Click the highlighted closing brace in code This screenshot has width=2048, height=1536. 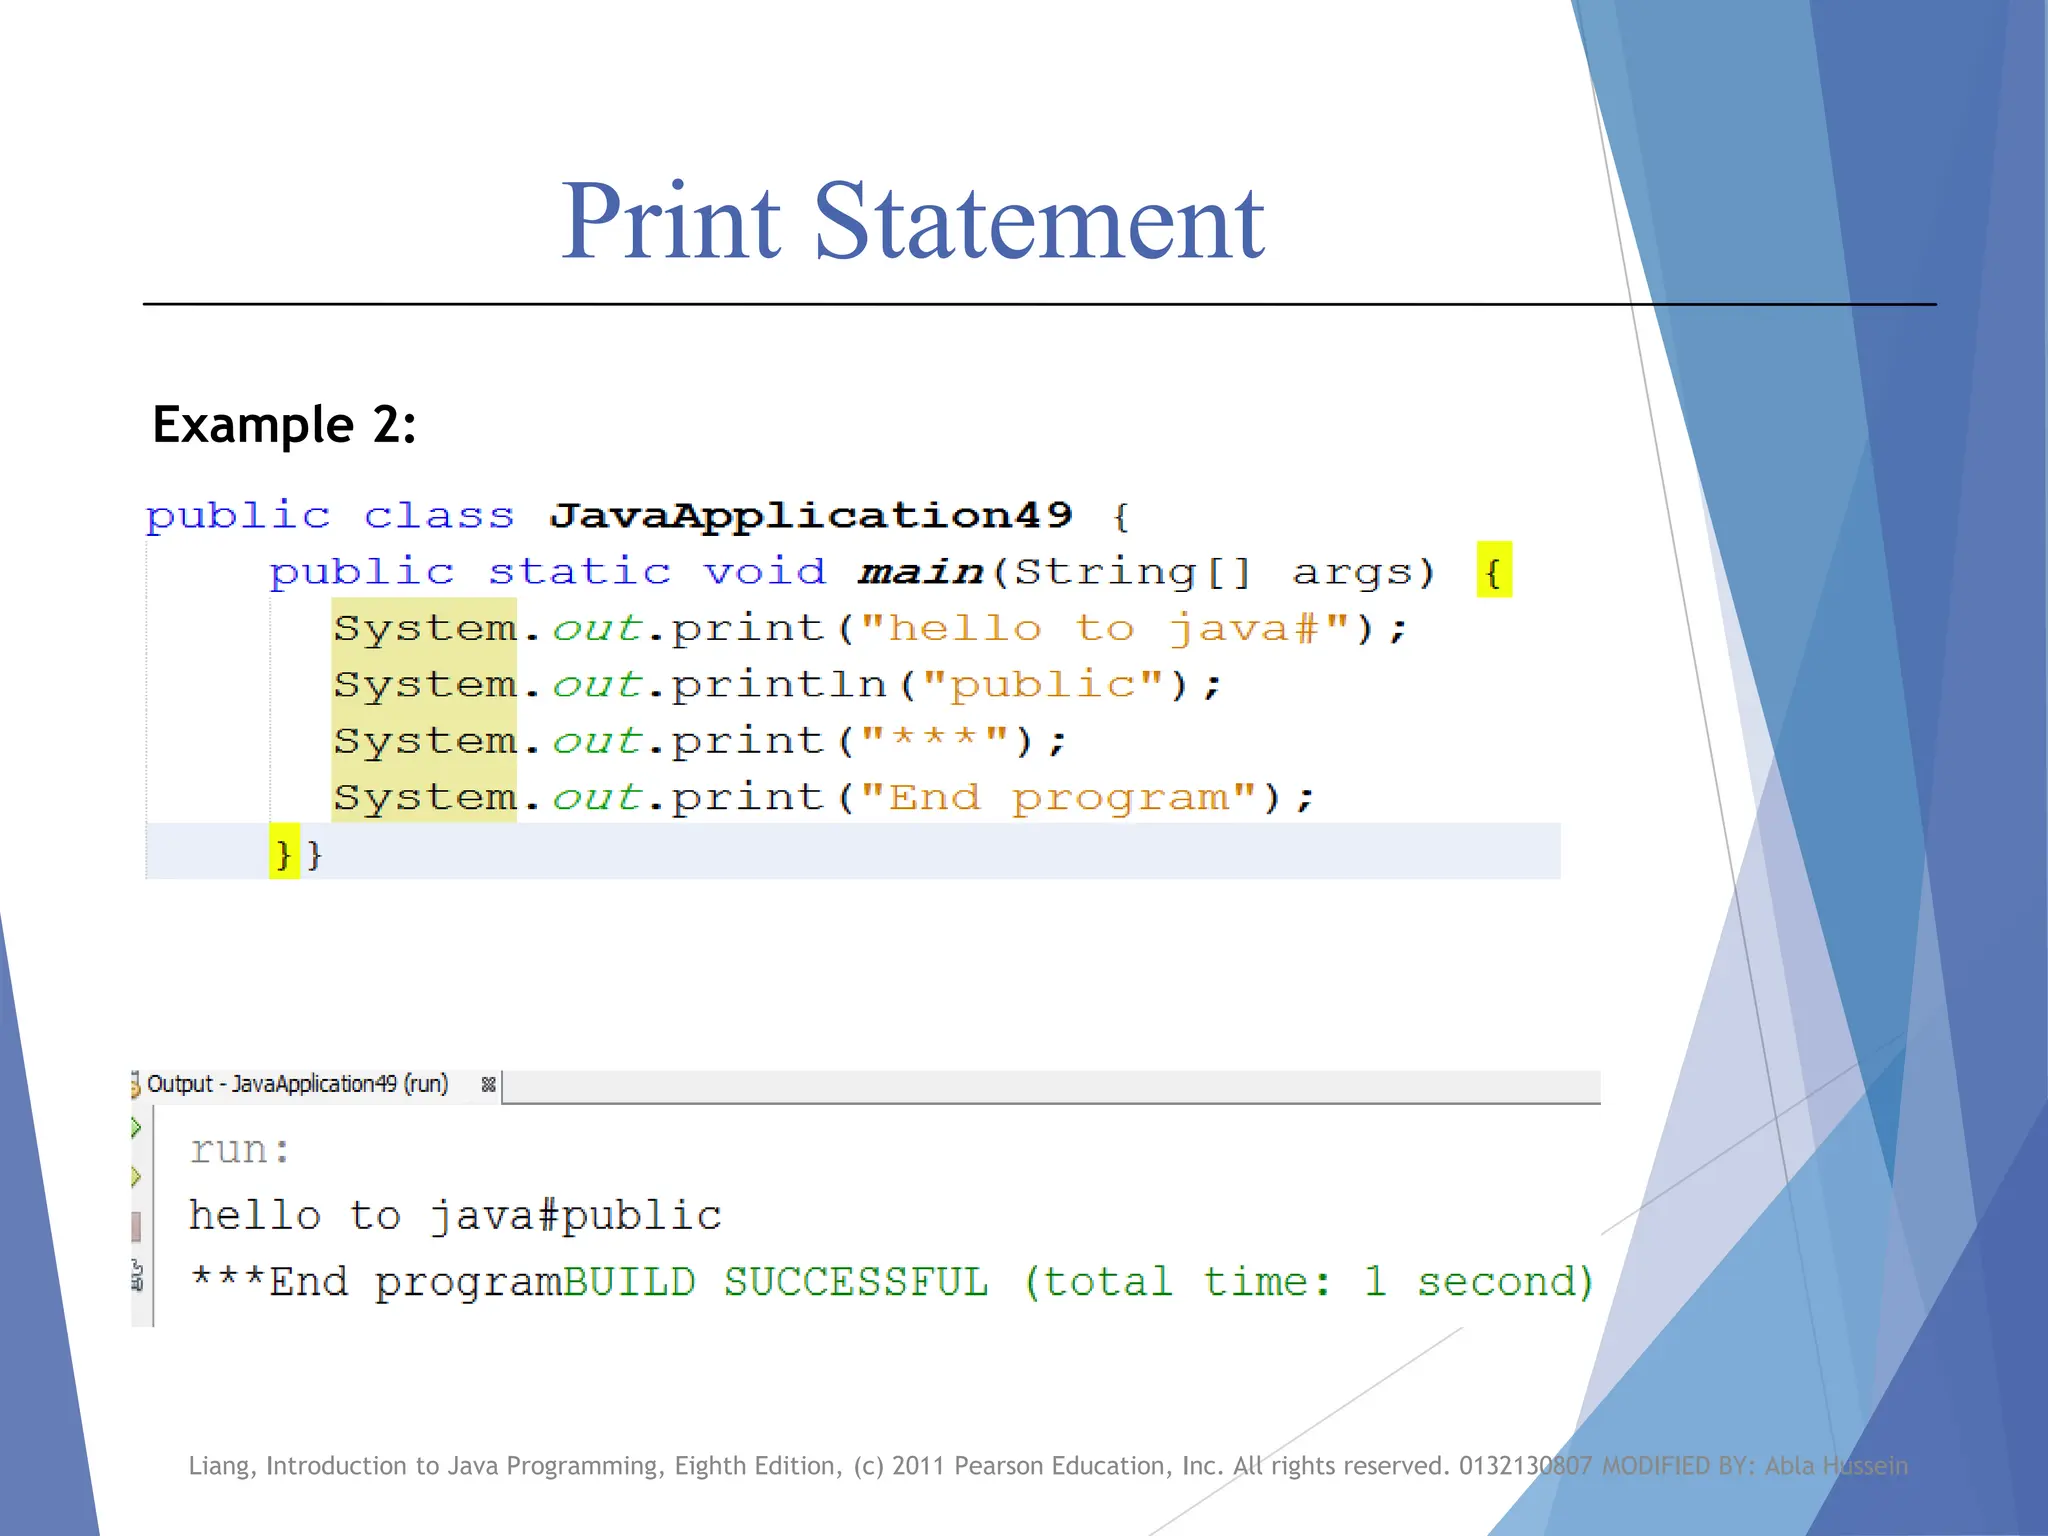[284, 852]
